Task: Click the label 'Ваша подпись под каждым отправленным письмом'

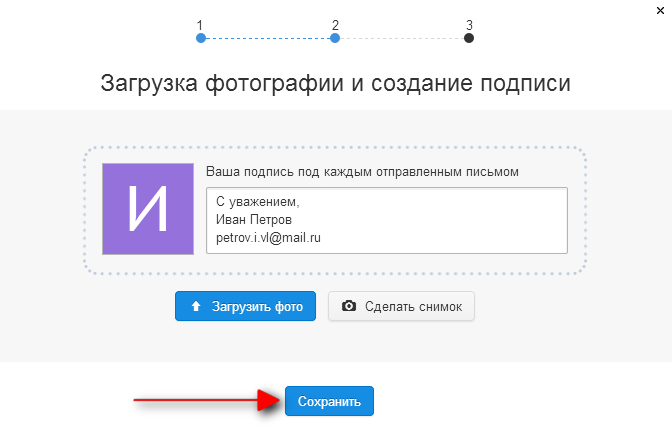Action: (x=362, y=172)
